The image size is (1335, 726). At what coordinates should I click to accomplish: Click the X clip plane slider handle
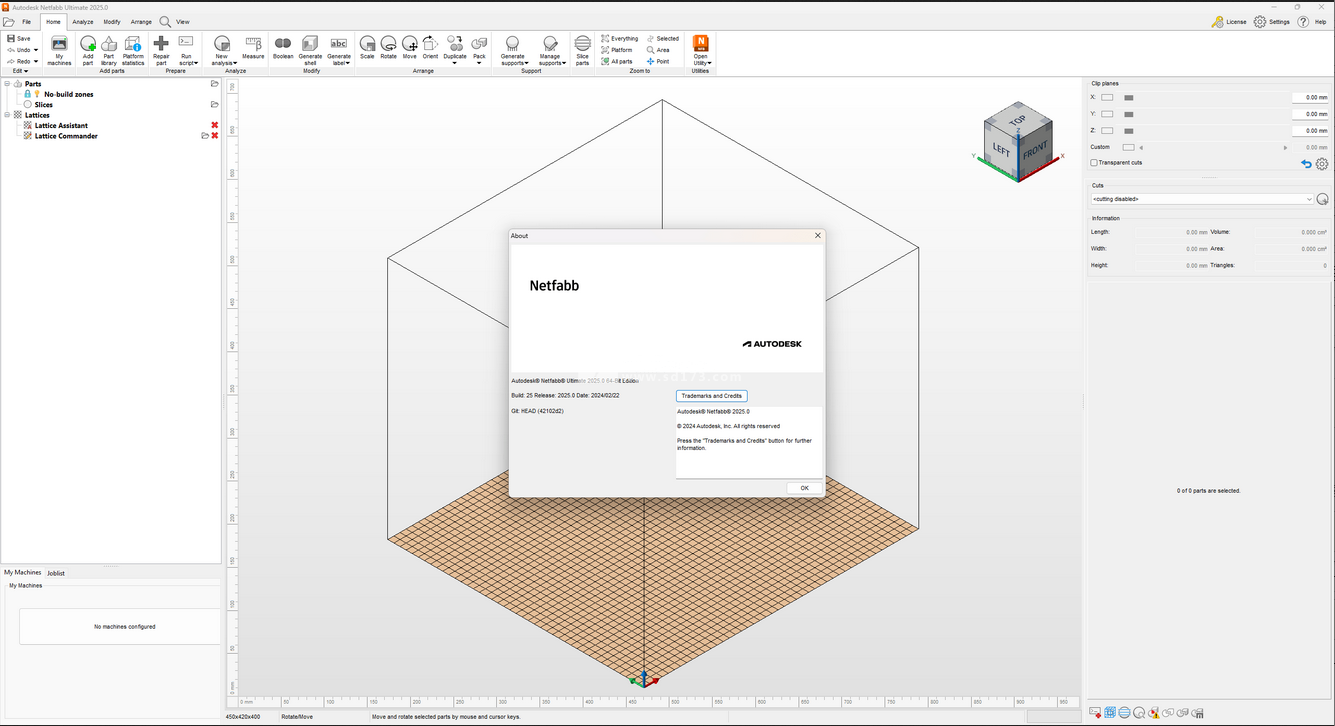[x=1129, y=98]
